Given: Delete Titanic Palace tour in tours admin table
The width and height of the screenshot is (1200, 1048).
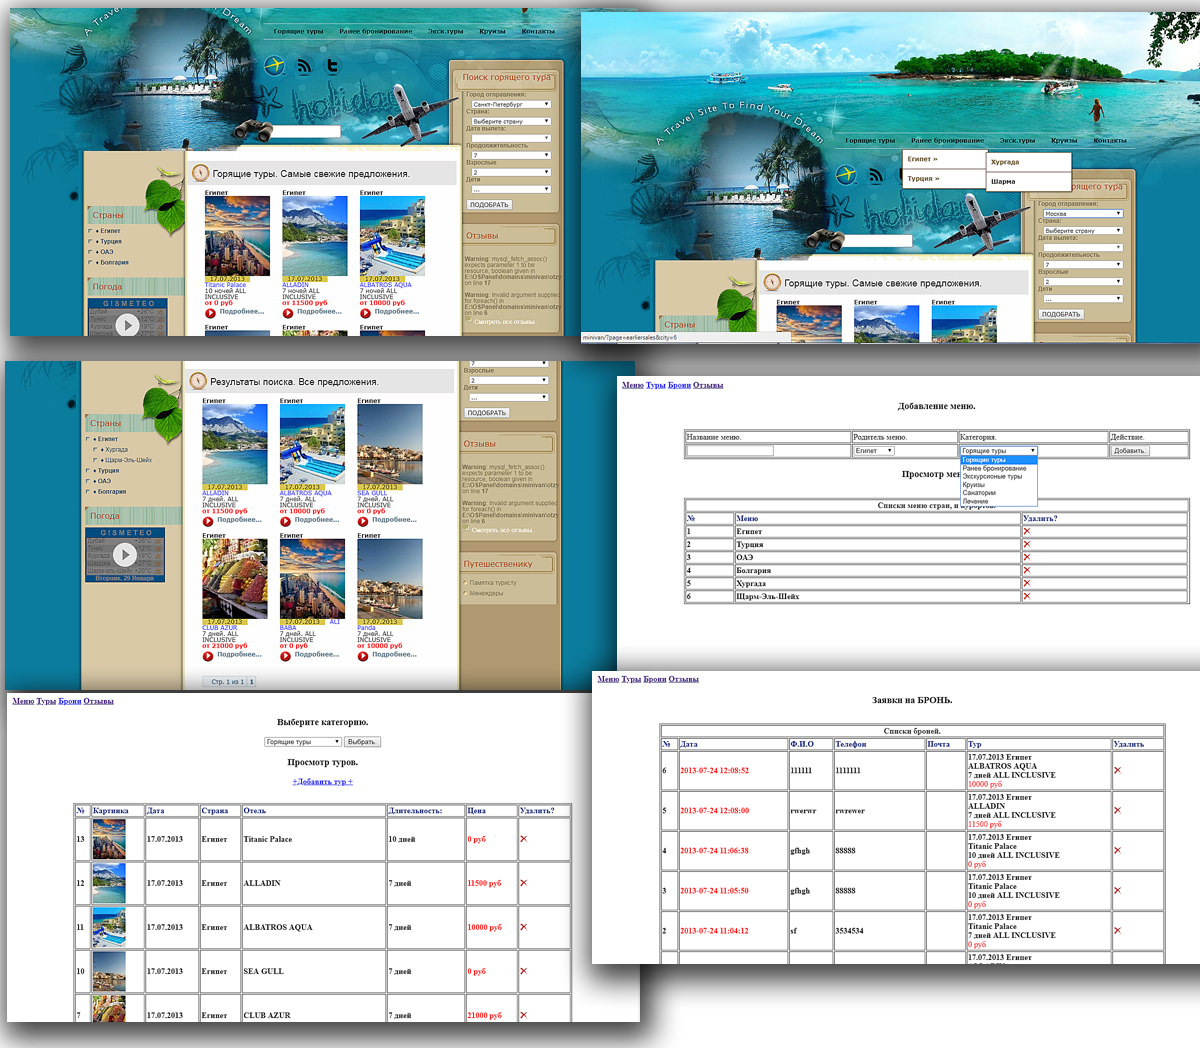Looking at the screenshot, I should [x=523, y=839].
